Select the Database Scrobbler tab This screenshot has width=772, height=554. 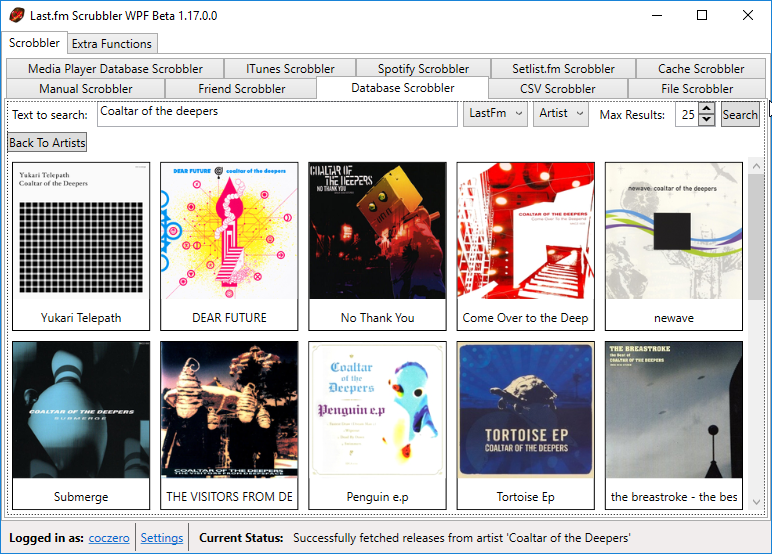point(403,88)
